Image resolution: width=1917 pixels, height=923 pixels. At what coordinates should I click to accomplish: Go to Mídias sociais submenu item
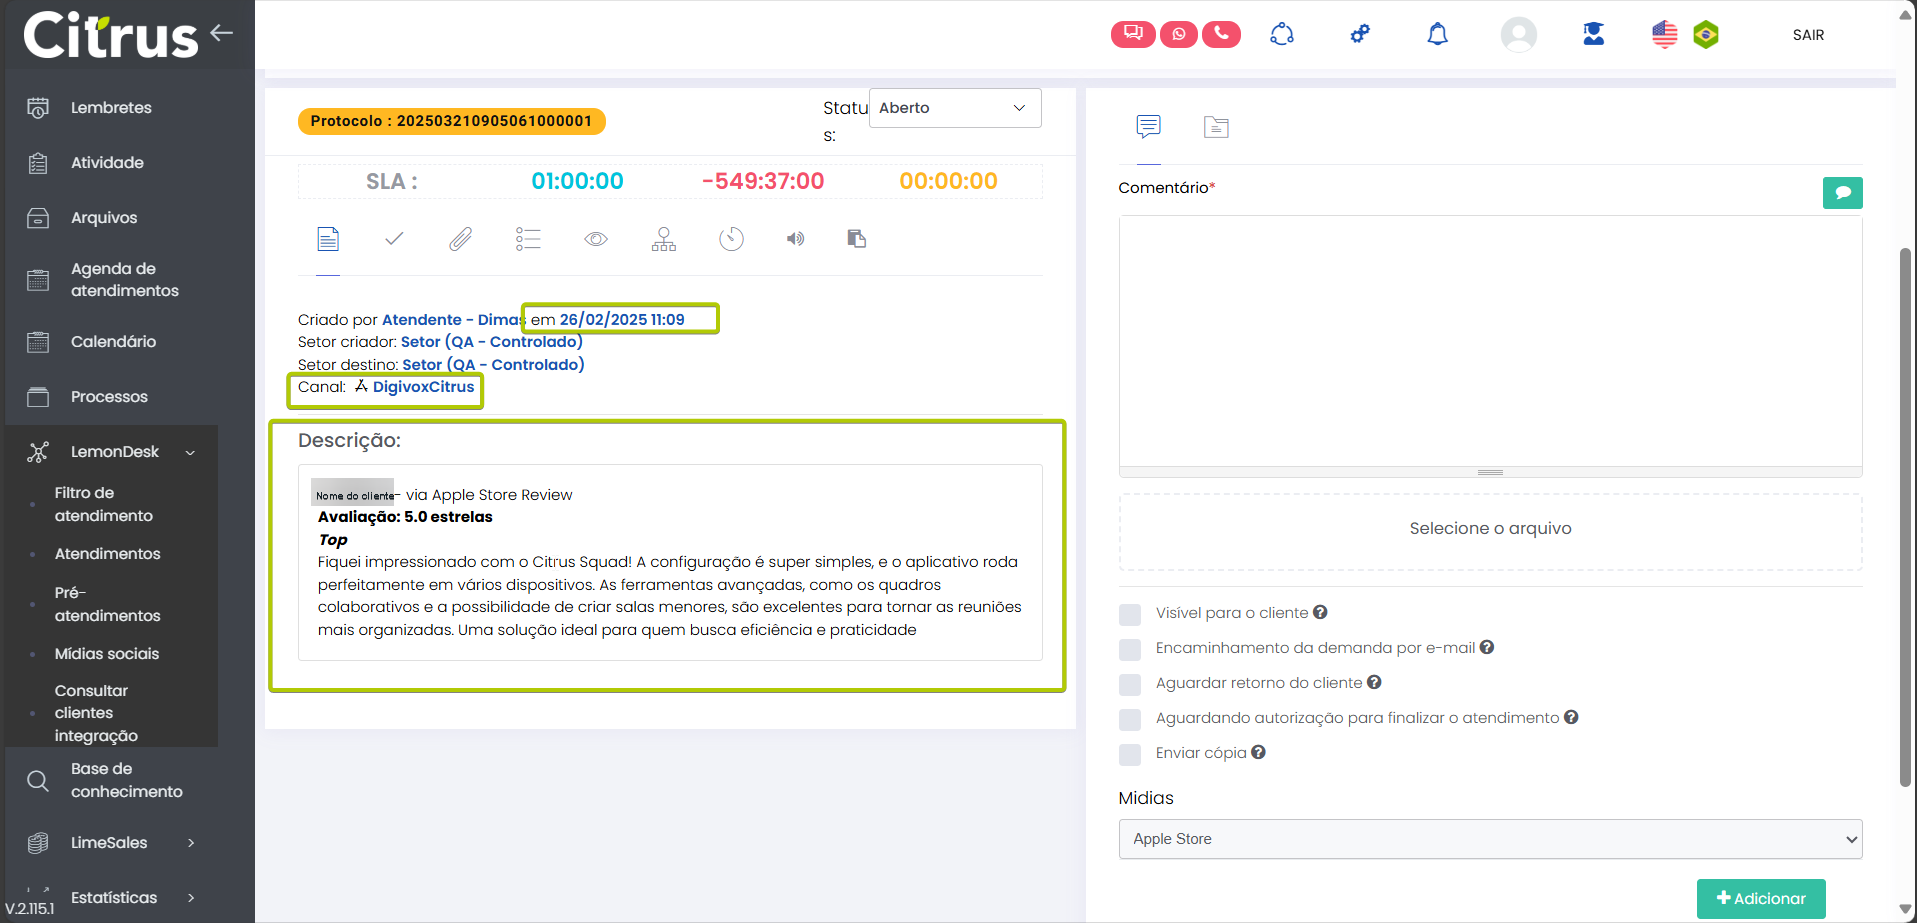tap(107, 654)
